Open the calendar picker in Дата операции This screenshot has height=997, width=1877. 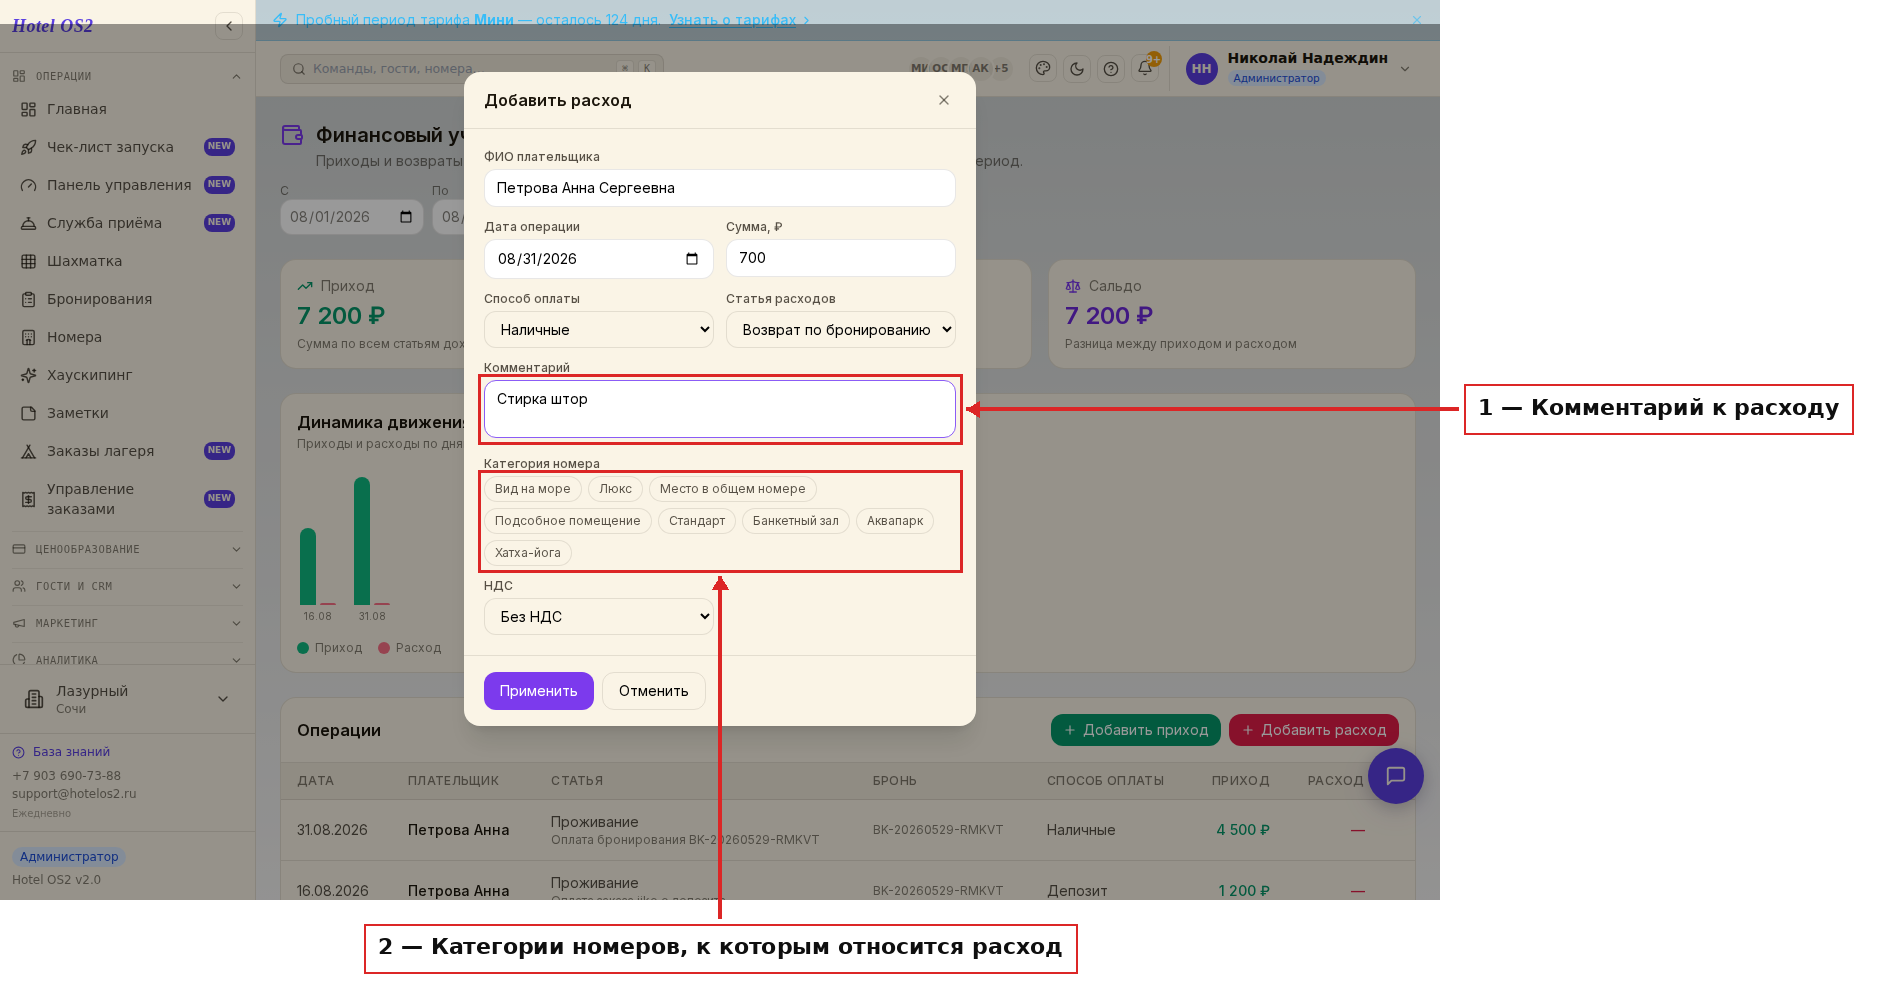pyautogui.click(x=692, y=259)
